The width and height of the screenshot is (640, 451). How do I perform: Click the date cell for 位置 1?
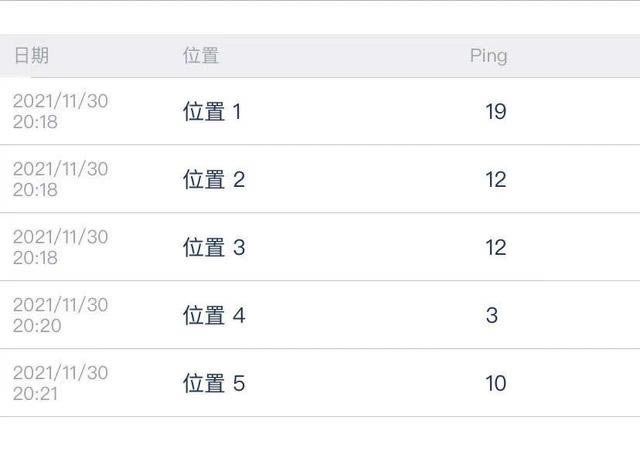pyautogui.click(x=60, y=111)
